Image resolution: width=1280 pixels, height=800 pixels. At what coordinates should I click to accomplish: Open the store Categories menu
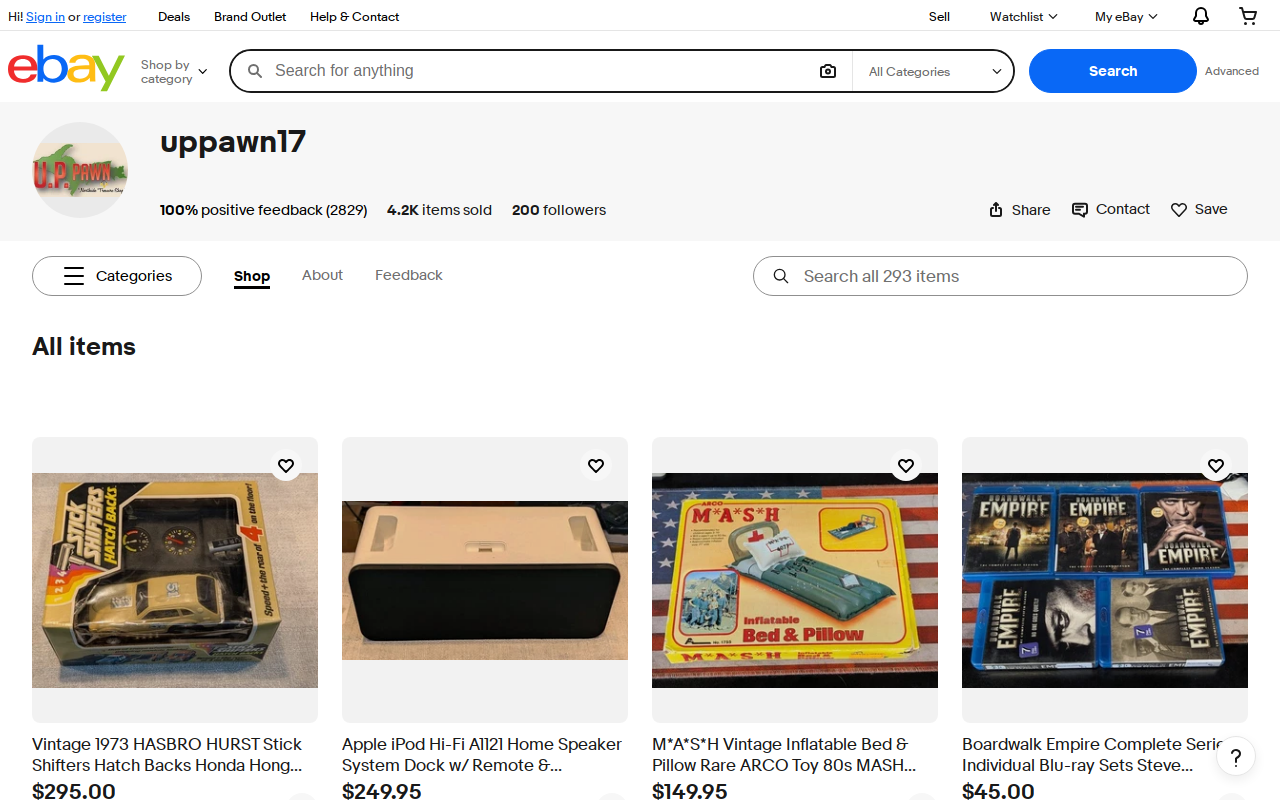(x=117, y=276)
